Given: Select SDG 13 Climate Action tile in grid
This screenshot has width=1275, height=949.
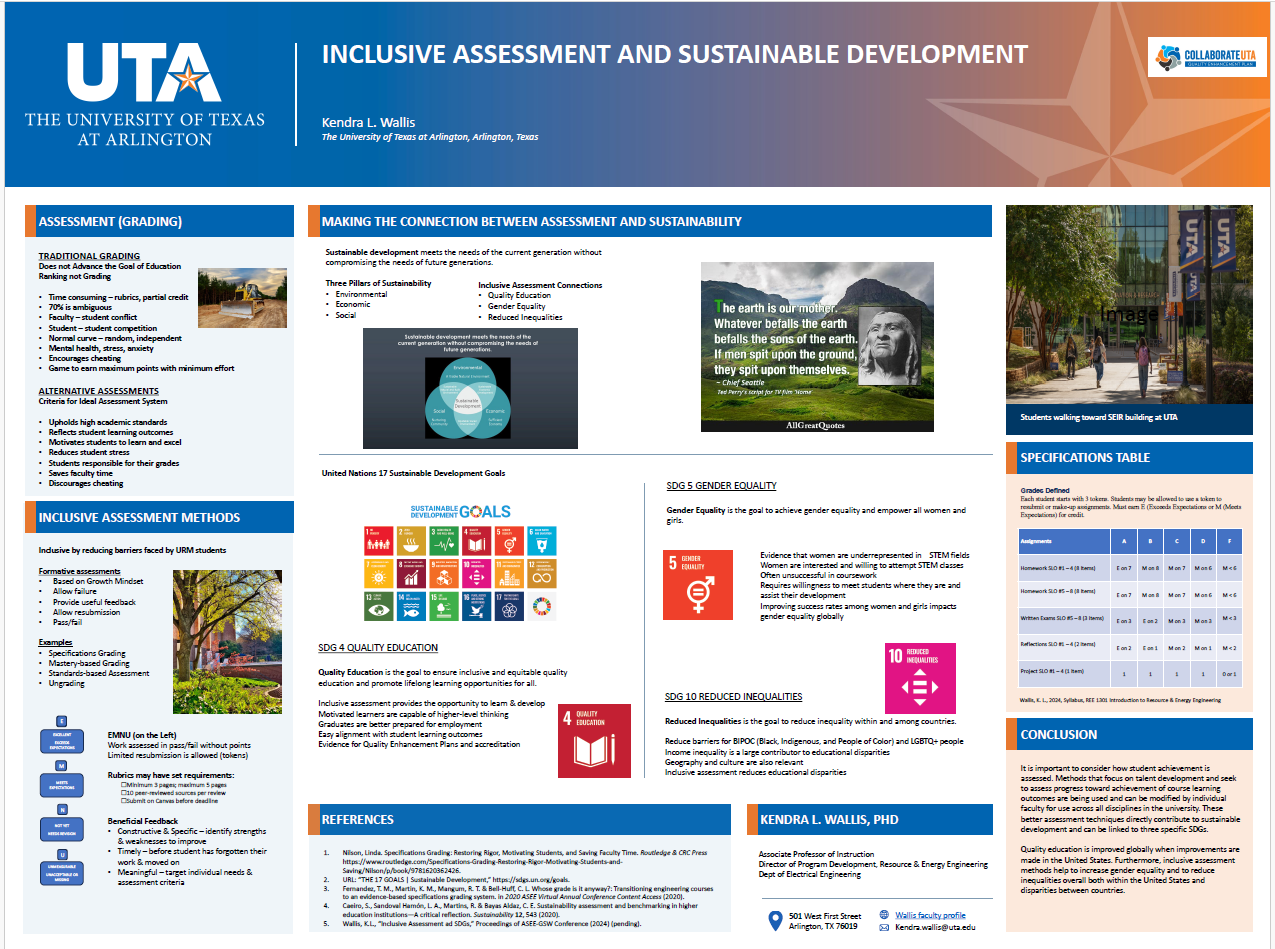Looking at the screenshot, I should click(x=380, y=606).
